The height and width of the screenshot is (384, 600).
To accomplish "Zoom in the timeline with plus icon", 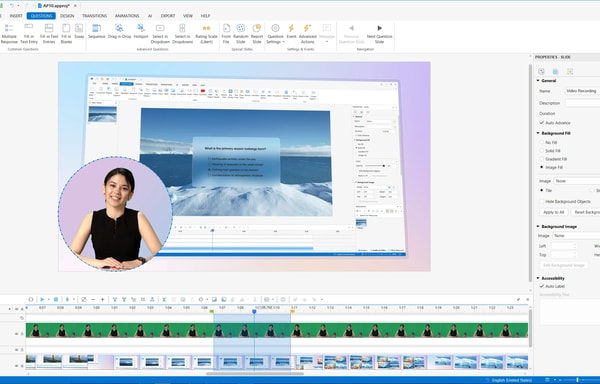I will (x=103, y=299).
